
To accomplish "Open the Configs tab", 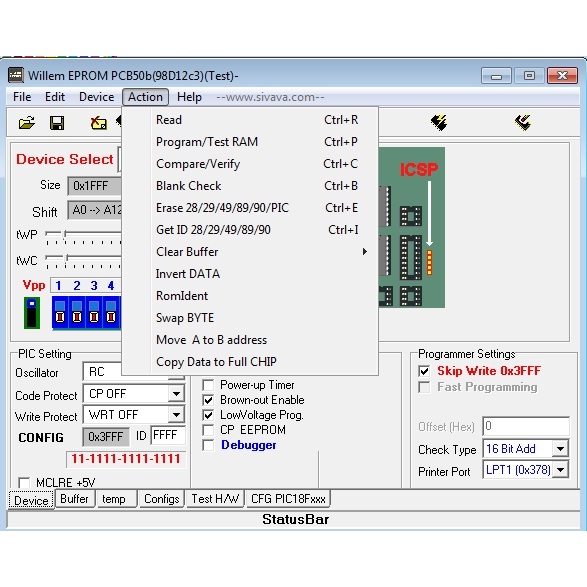I will (161, 499).
